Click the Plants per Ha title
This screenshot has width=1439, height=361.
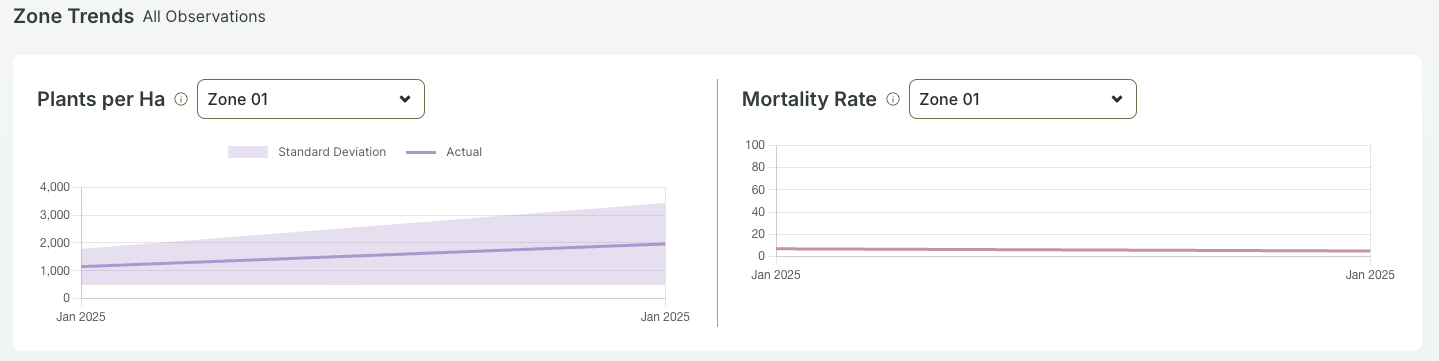pyautogui.click(x=101, y=99)
